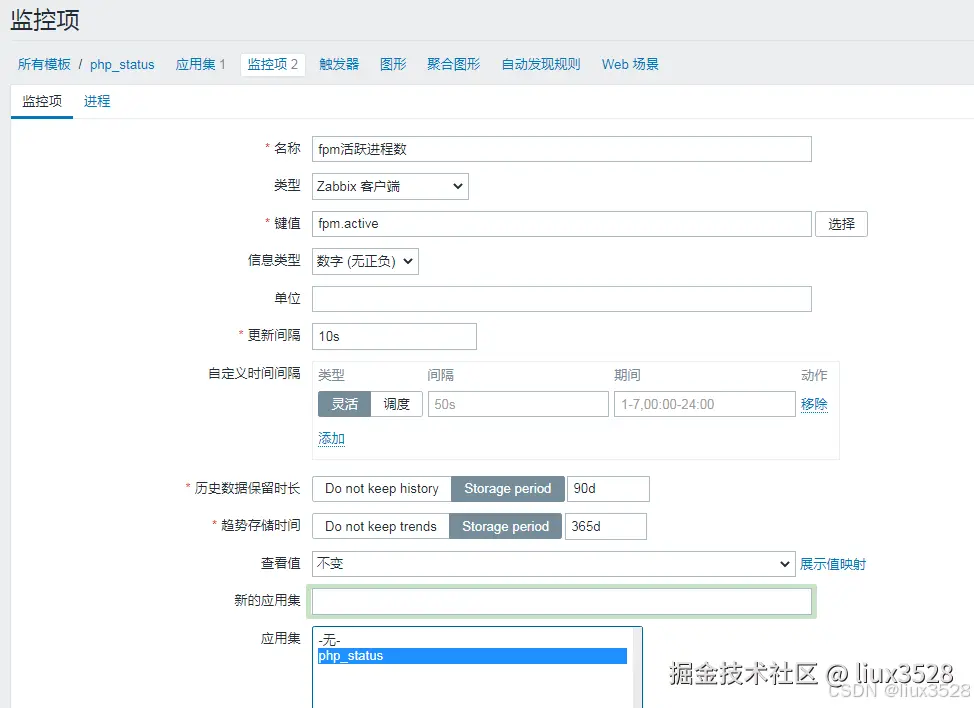Go to 应用集 section
Image resolution: width=974 pixels, height=708 pixels.
click(x=200, y=65)
